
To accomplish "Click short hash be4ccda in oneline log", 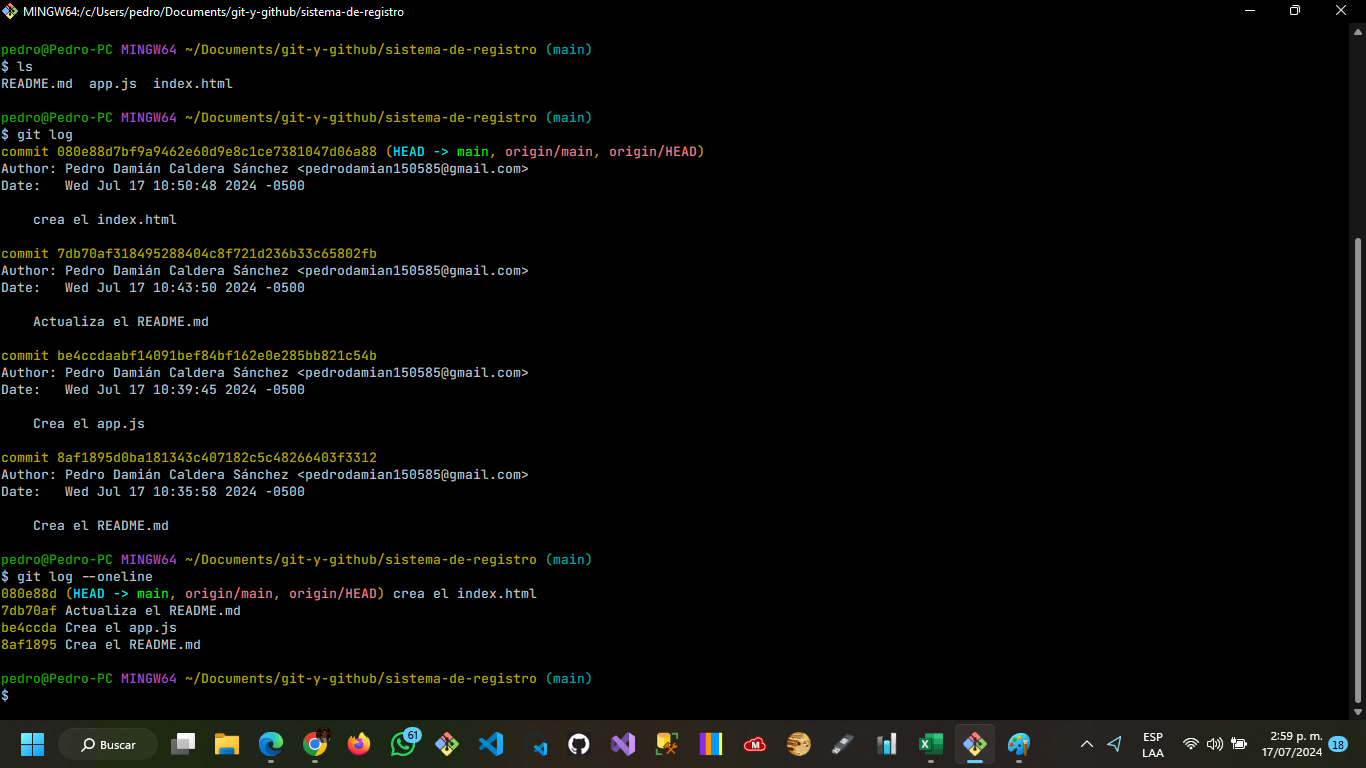I will (x=29, y=628).
